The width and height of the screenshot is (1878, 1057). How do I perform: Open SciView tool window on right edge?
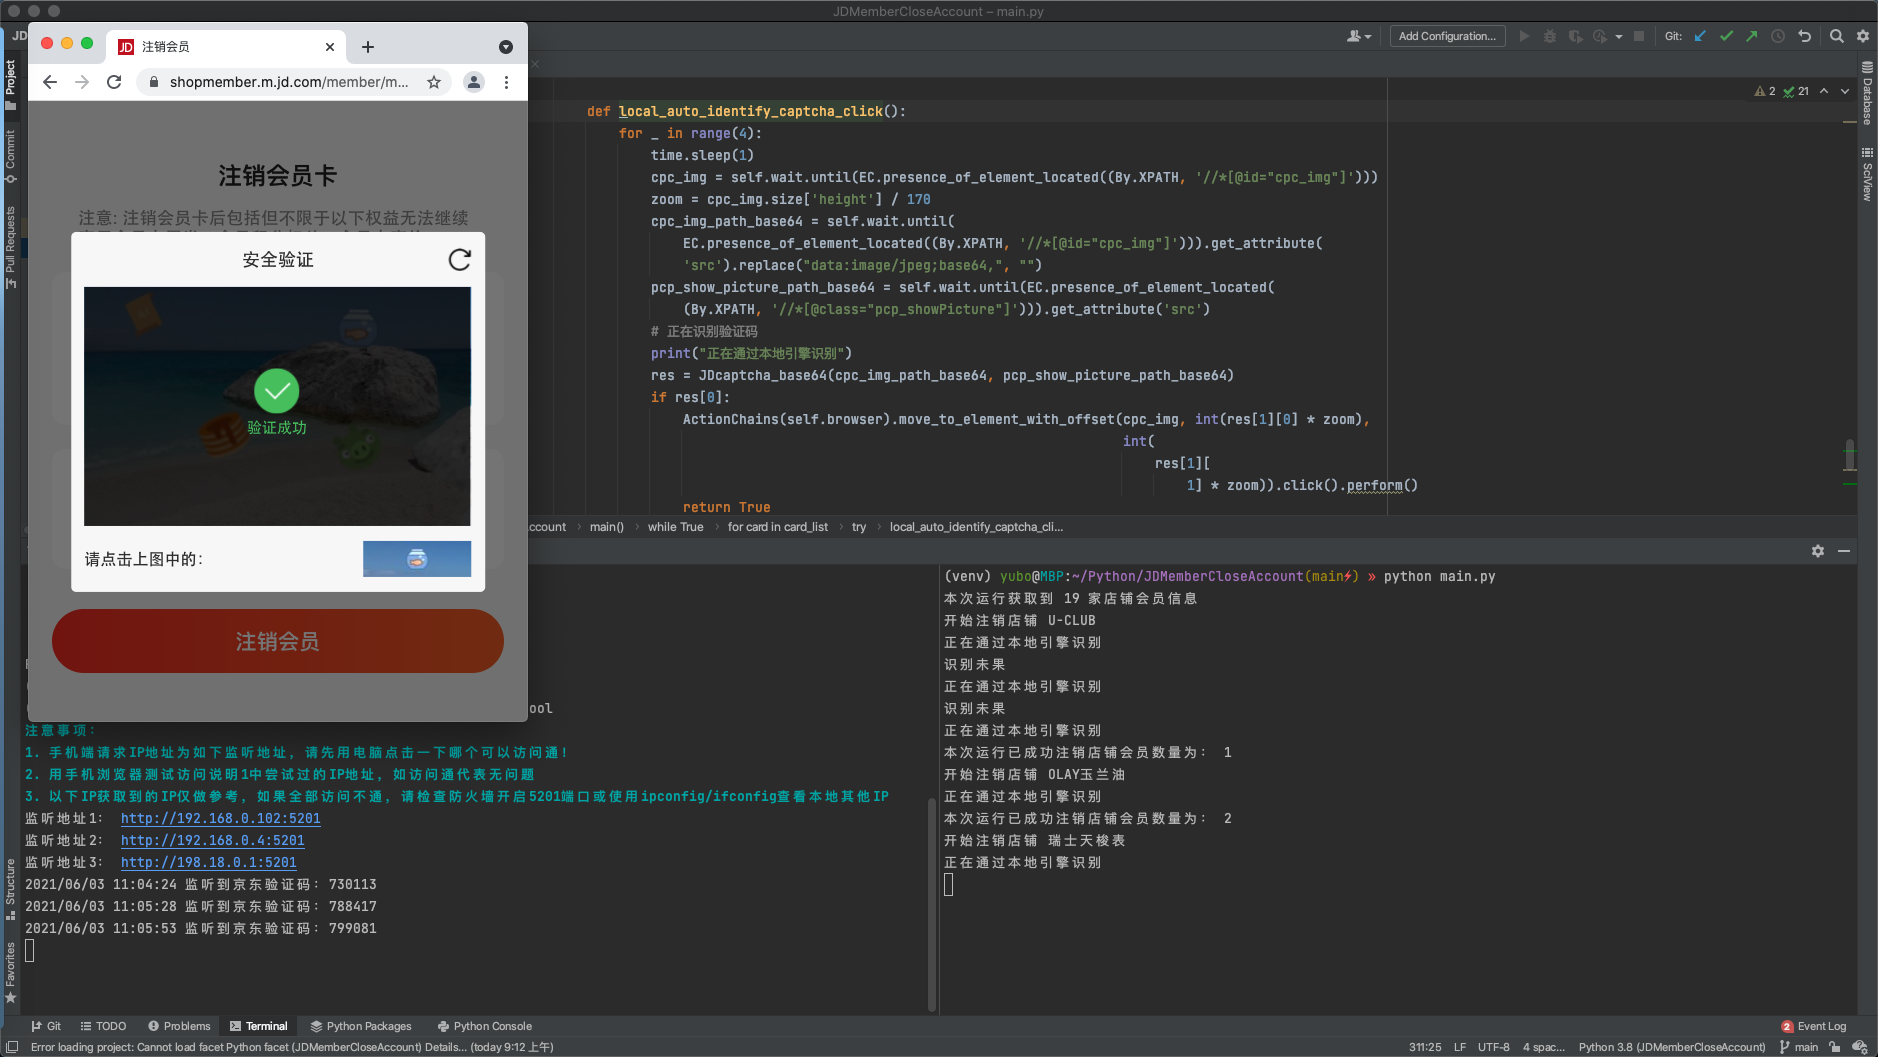pyautogui.click(x=1867, y=174)
